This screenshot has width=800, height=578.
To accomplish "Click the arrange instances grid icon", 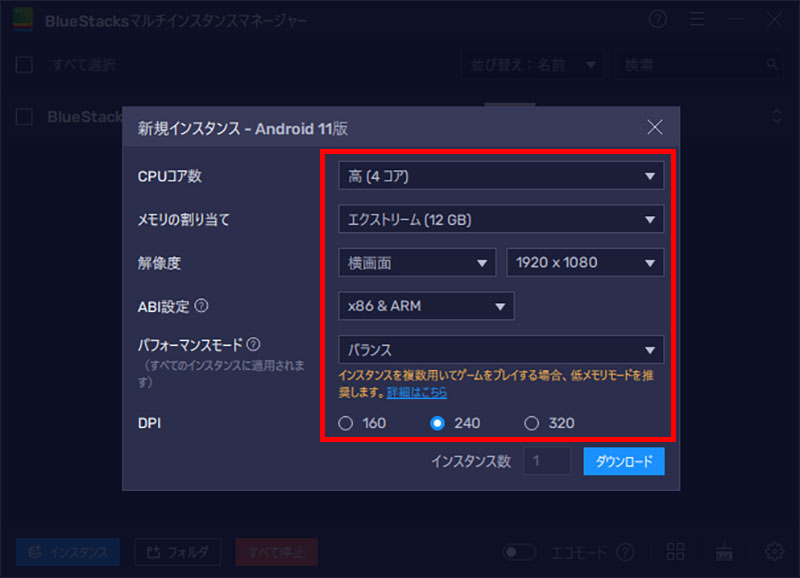I will tap(675, 551).
